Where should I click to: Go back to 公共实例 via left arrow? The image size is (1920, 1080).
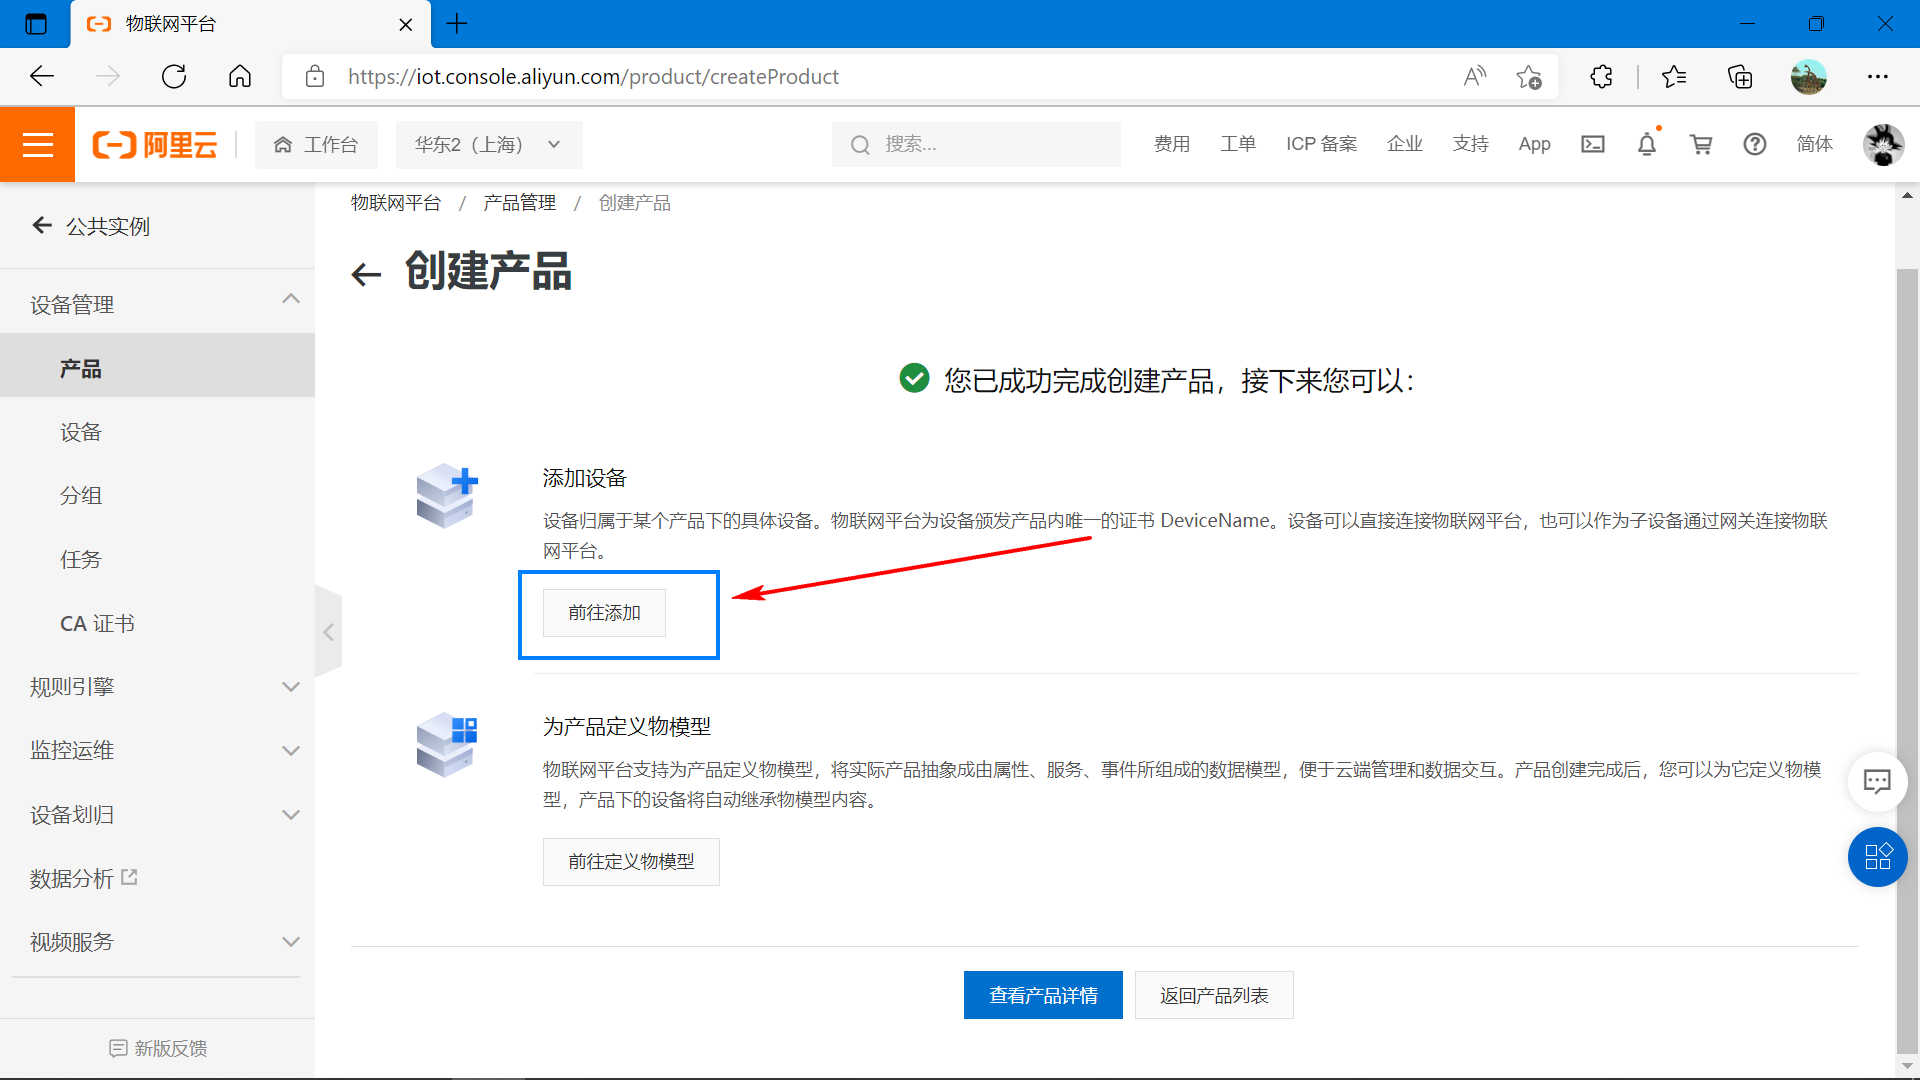tap(42, 226)
